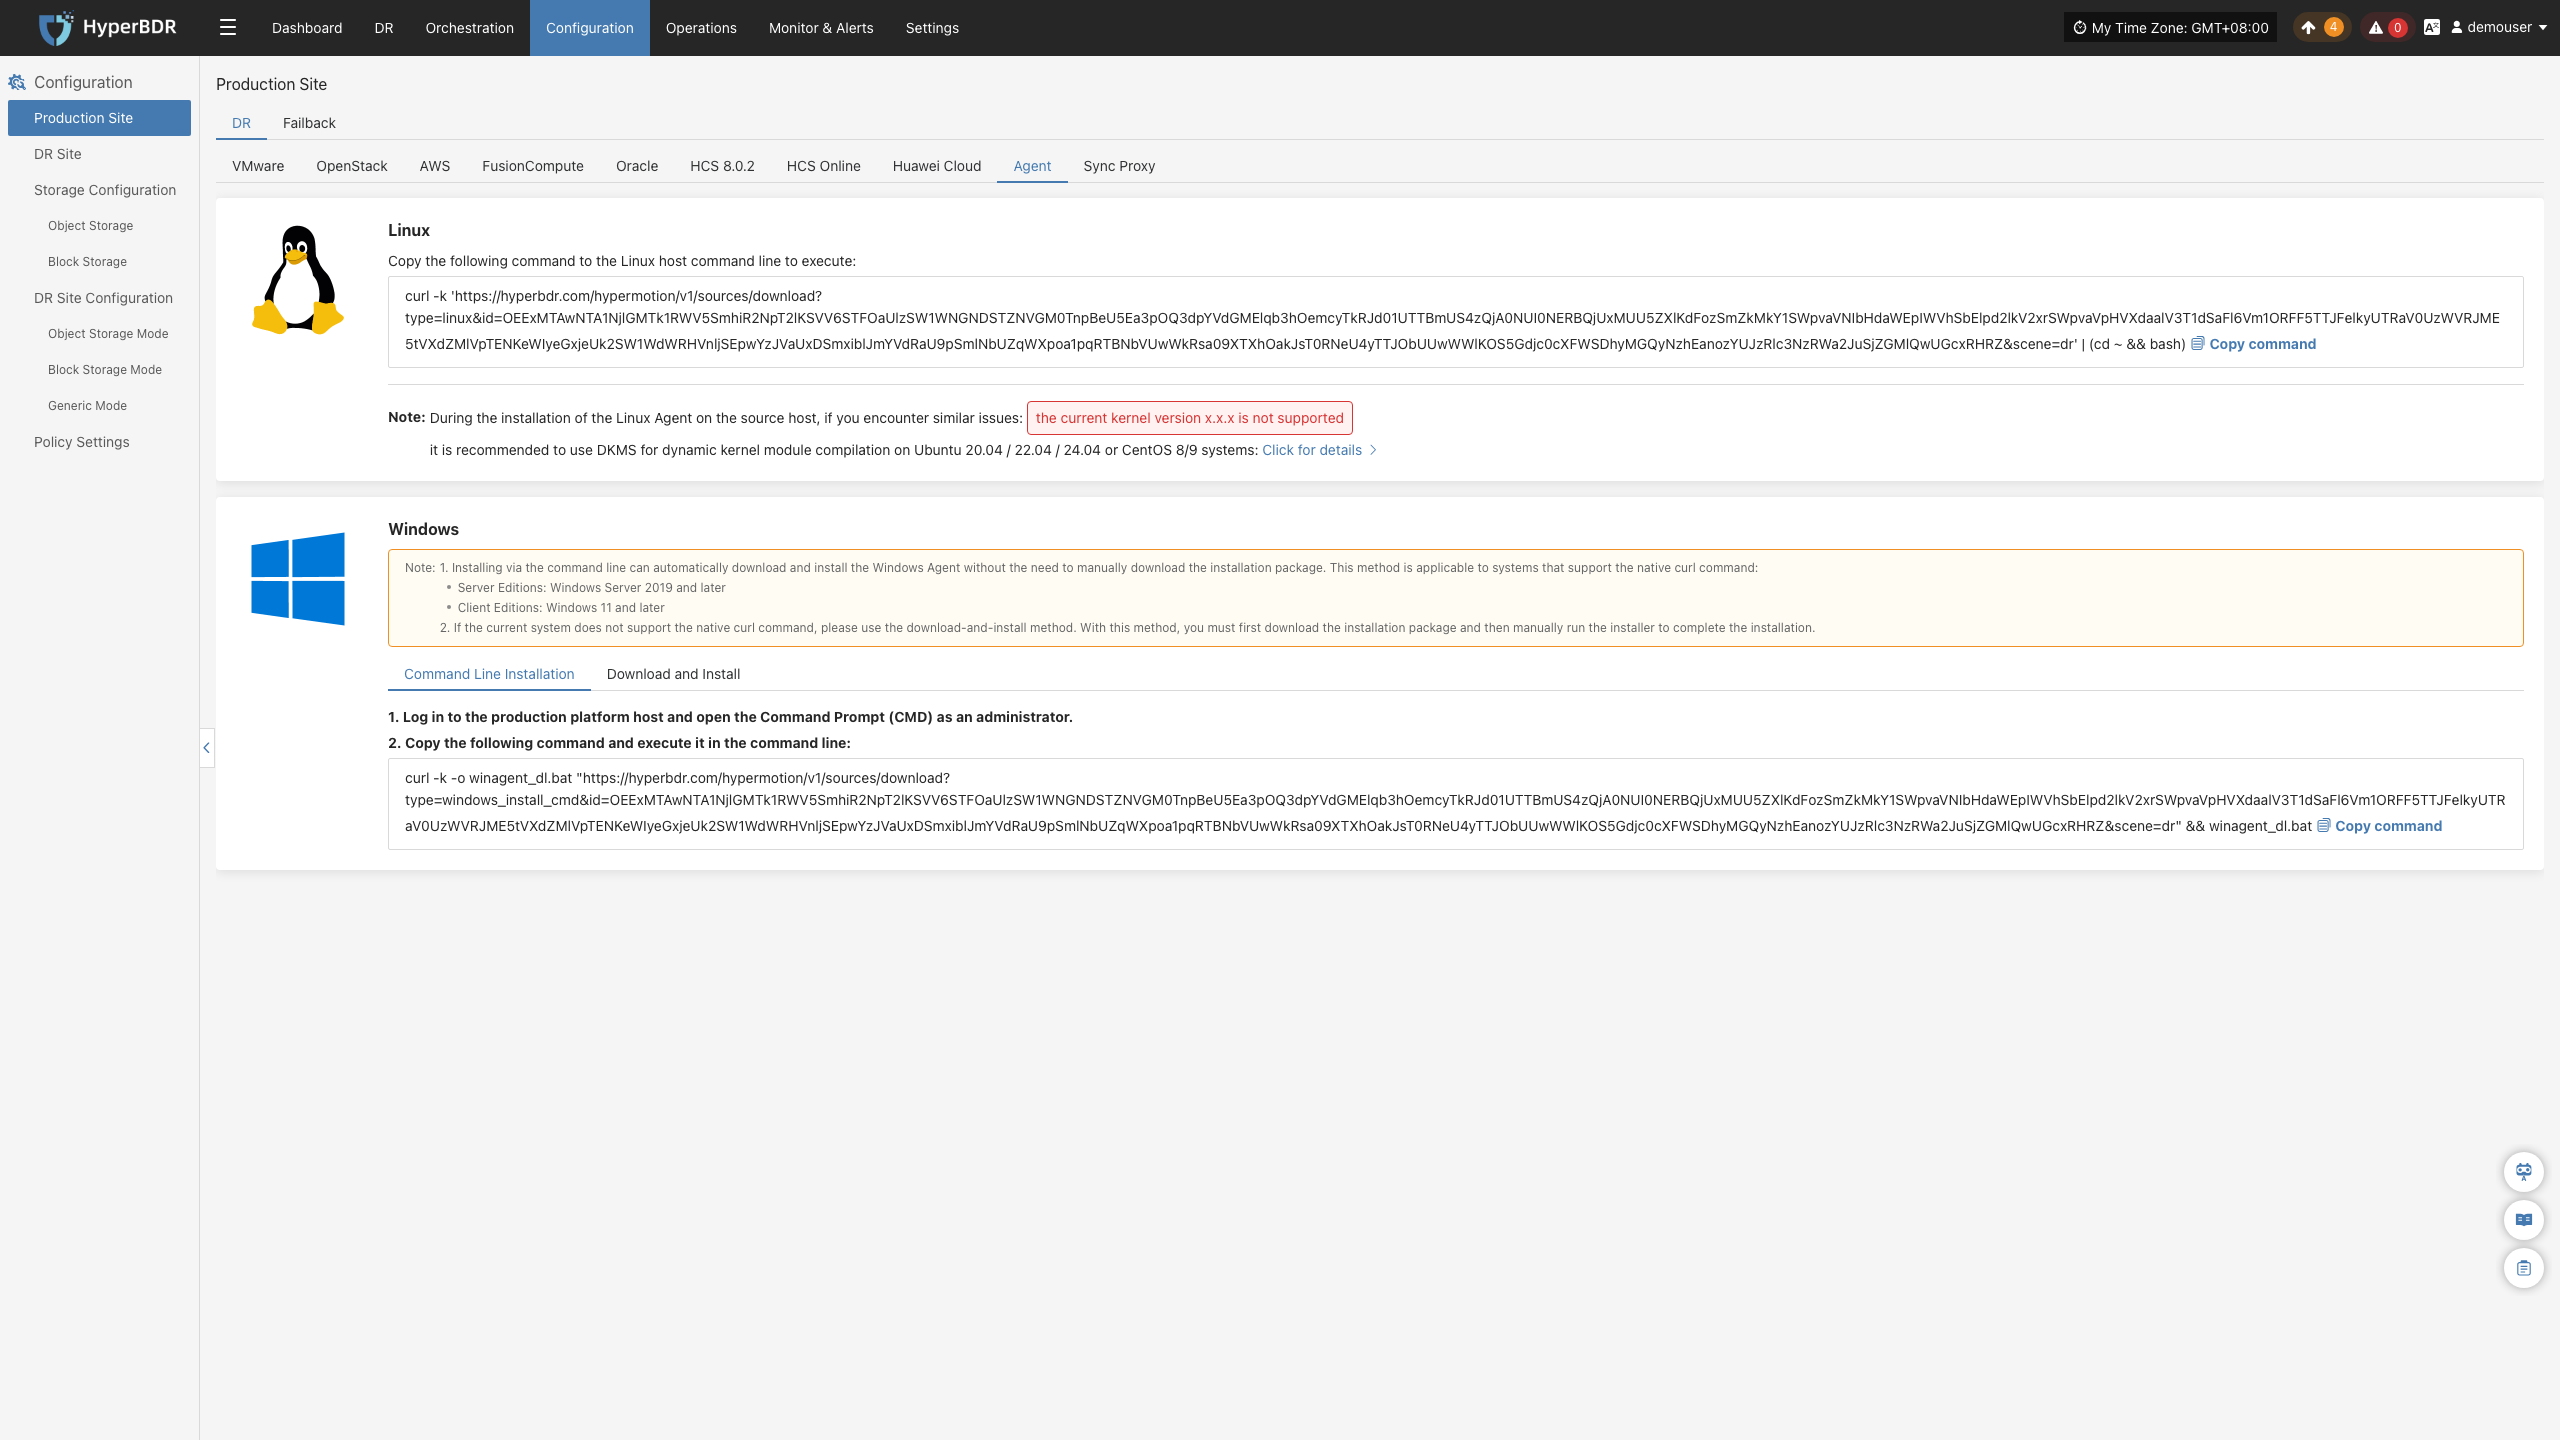Open the clipboard notes floating button
This screenshot has height=1440, width=2560.
pyautogui.click(x=2524, y=1268)
